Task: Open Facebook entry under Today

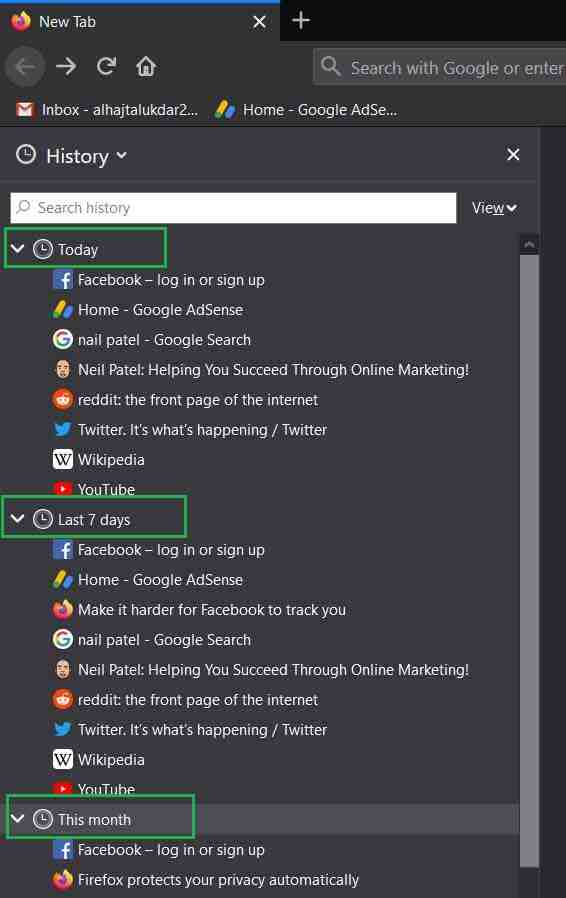Action: point(159,280)
